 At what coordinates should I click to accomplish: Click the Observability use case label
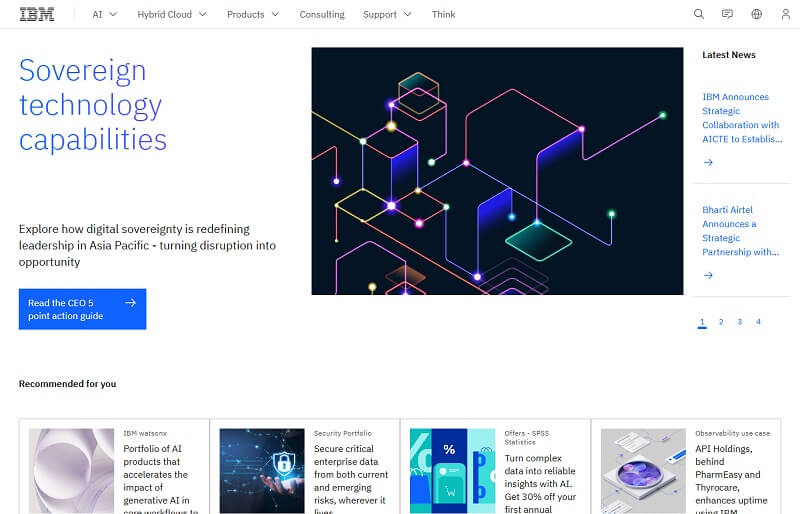point(733,433)
